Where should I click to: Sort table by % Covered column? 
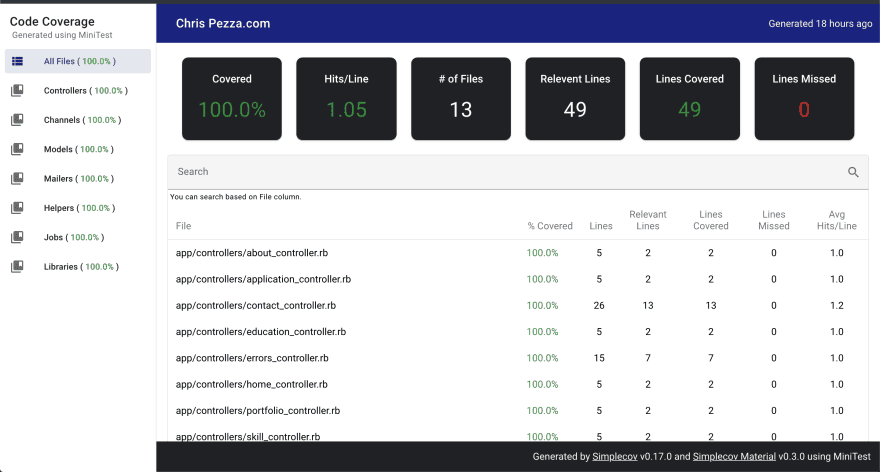coord(550,226)
